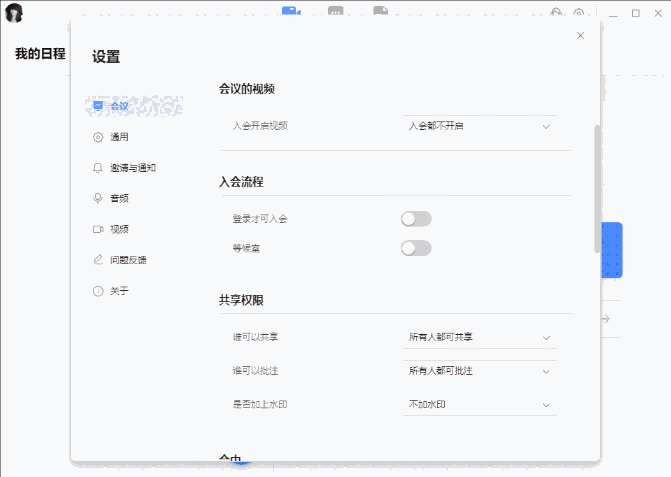
Task: Open the 问题反馈 section
Action: pyautogui.click(x=120, y=260)
